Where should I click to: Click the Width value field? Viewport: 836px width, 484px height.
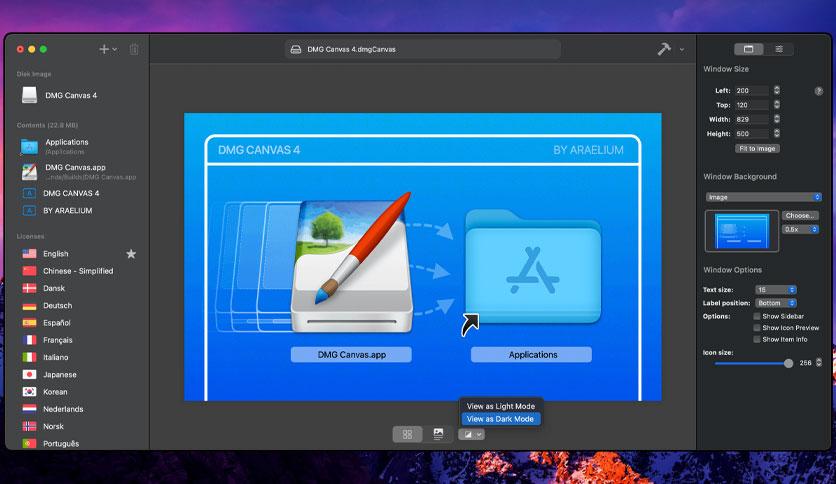tap(752, 119)
